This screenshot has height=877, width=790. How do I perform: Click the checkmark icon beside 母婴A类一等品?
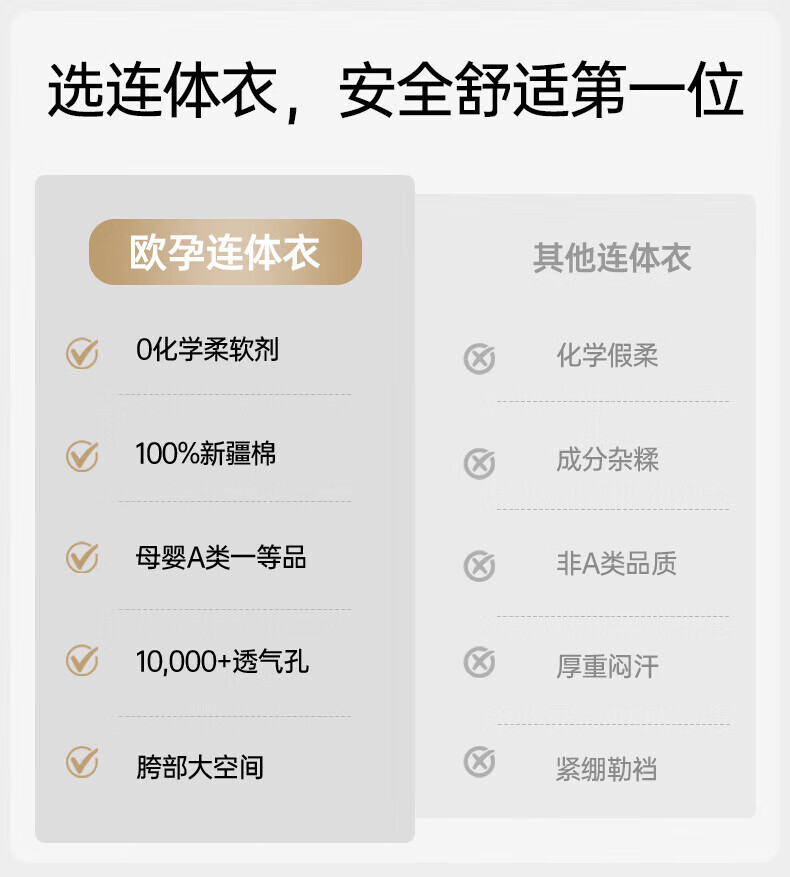point(82,557)
